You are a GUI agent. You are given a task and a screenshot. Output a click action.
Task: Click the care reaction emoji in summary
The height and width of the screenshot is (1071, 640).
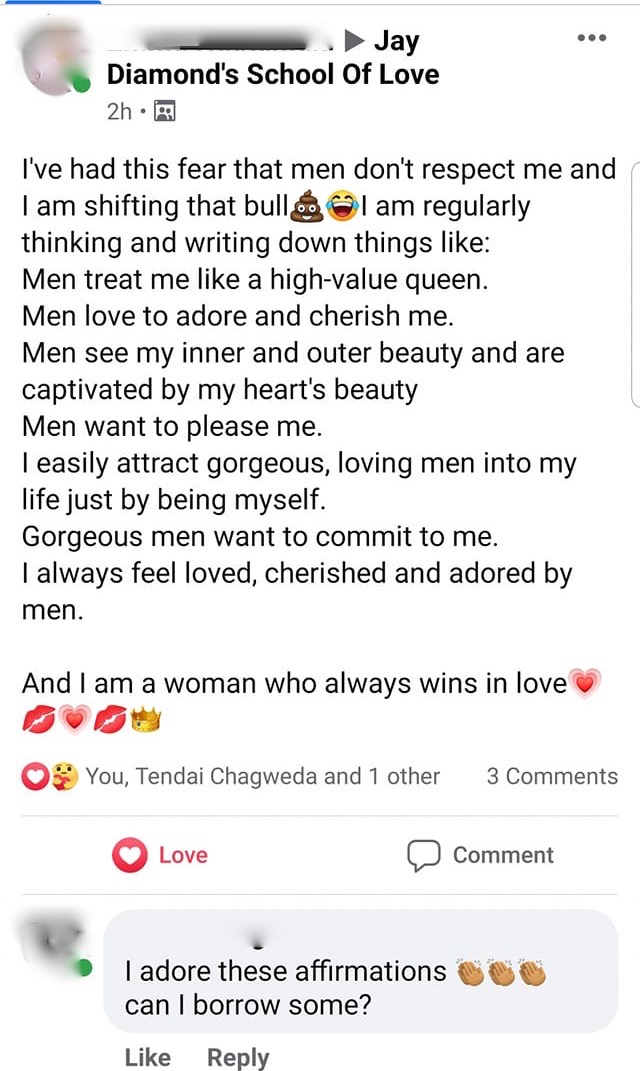coord(64,777)
